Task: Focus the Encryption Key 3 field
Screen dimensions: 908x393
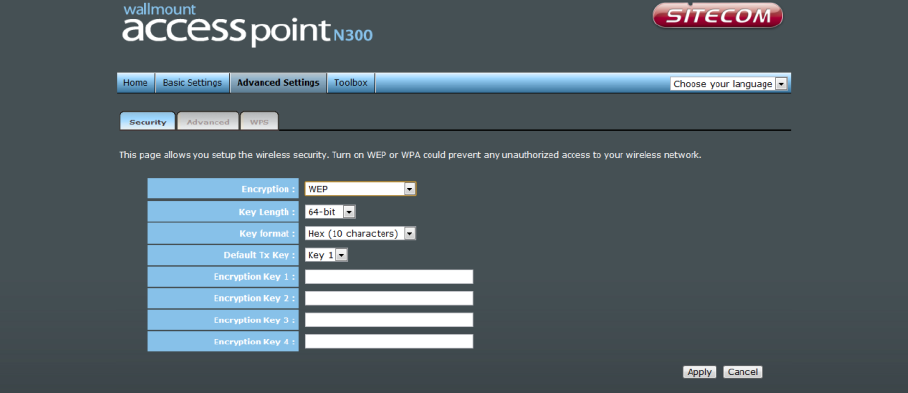Action: [x=389, y=320]
